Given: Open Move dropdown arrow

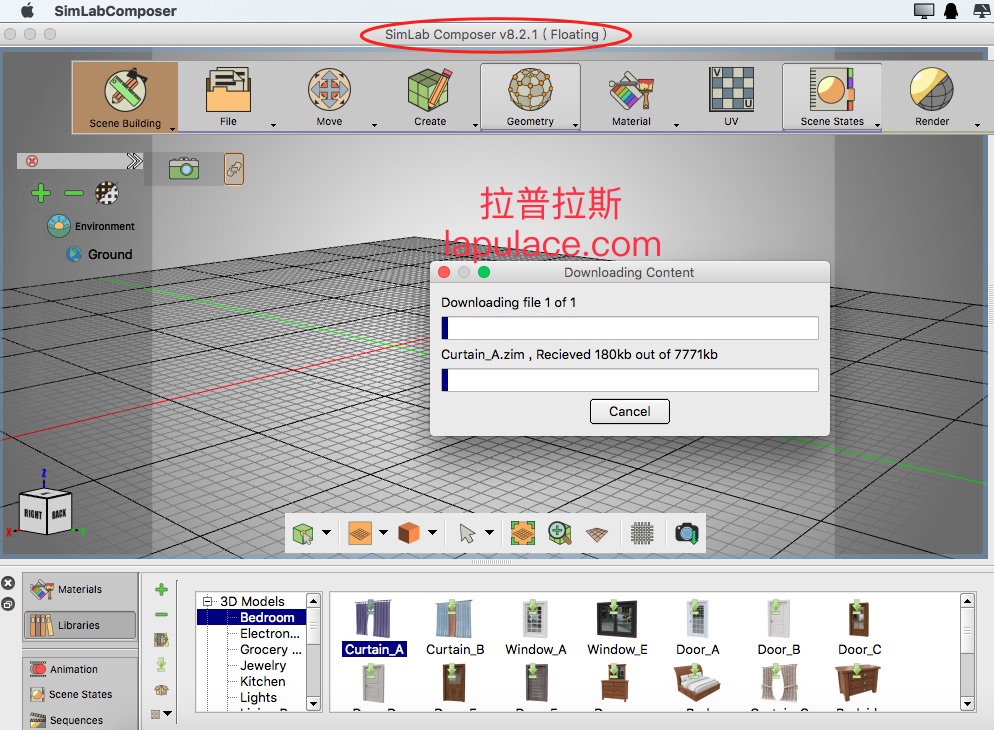Looking at the screenshot, I should (374, 125).
